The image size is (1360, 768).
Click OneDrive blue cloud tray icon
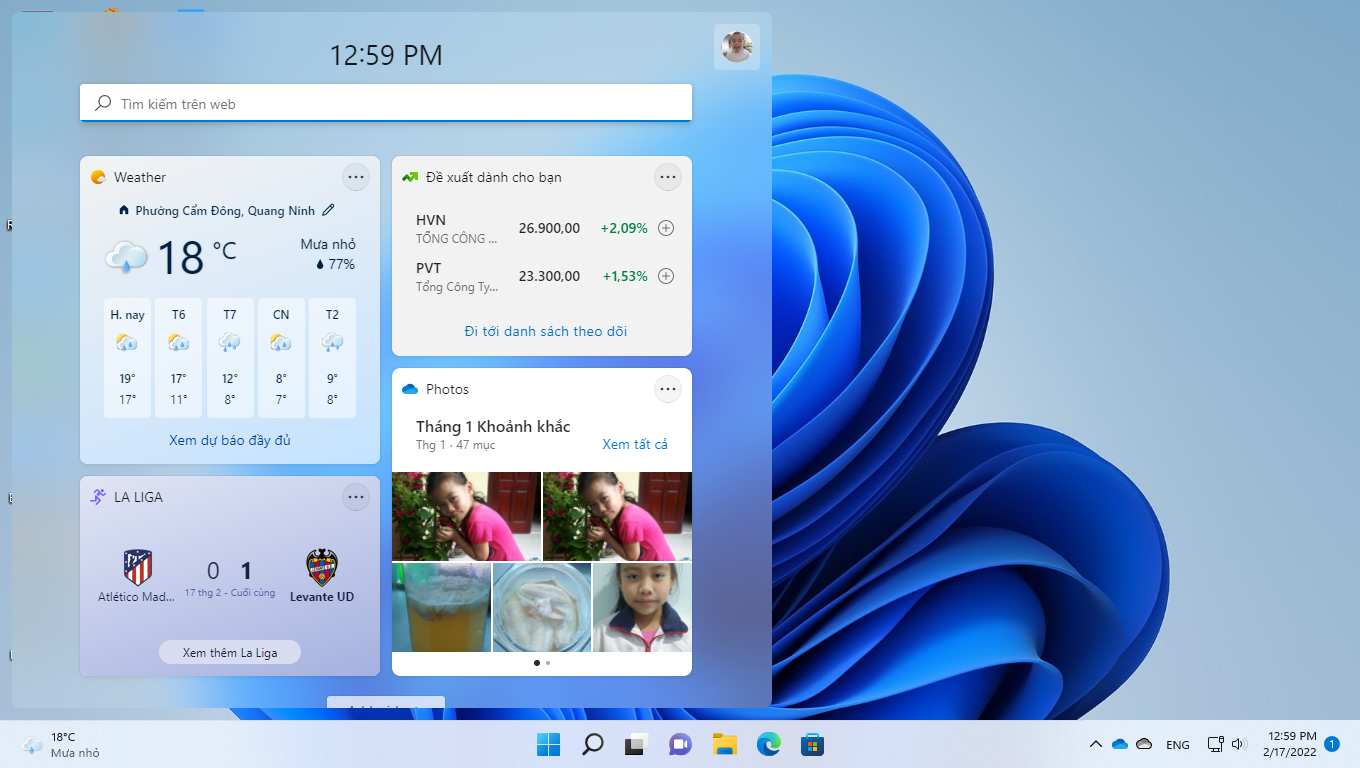coord(1120,744)
